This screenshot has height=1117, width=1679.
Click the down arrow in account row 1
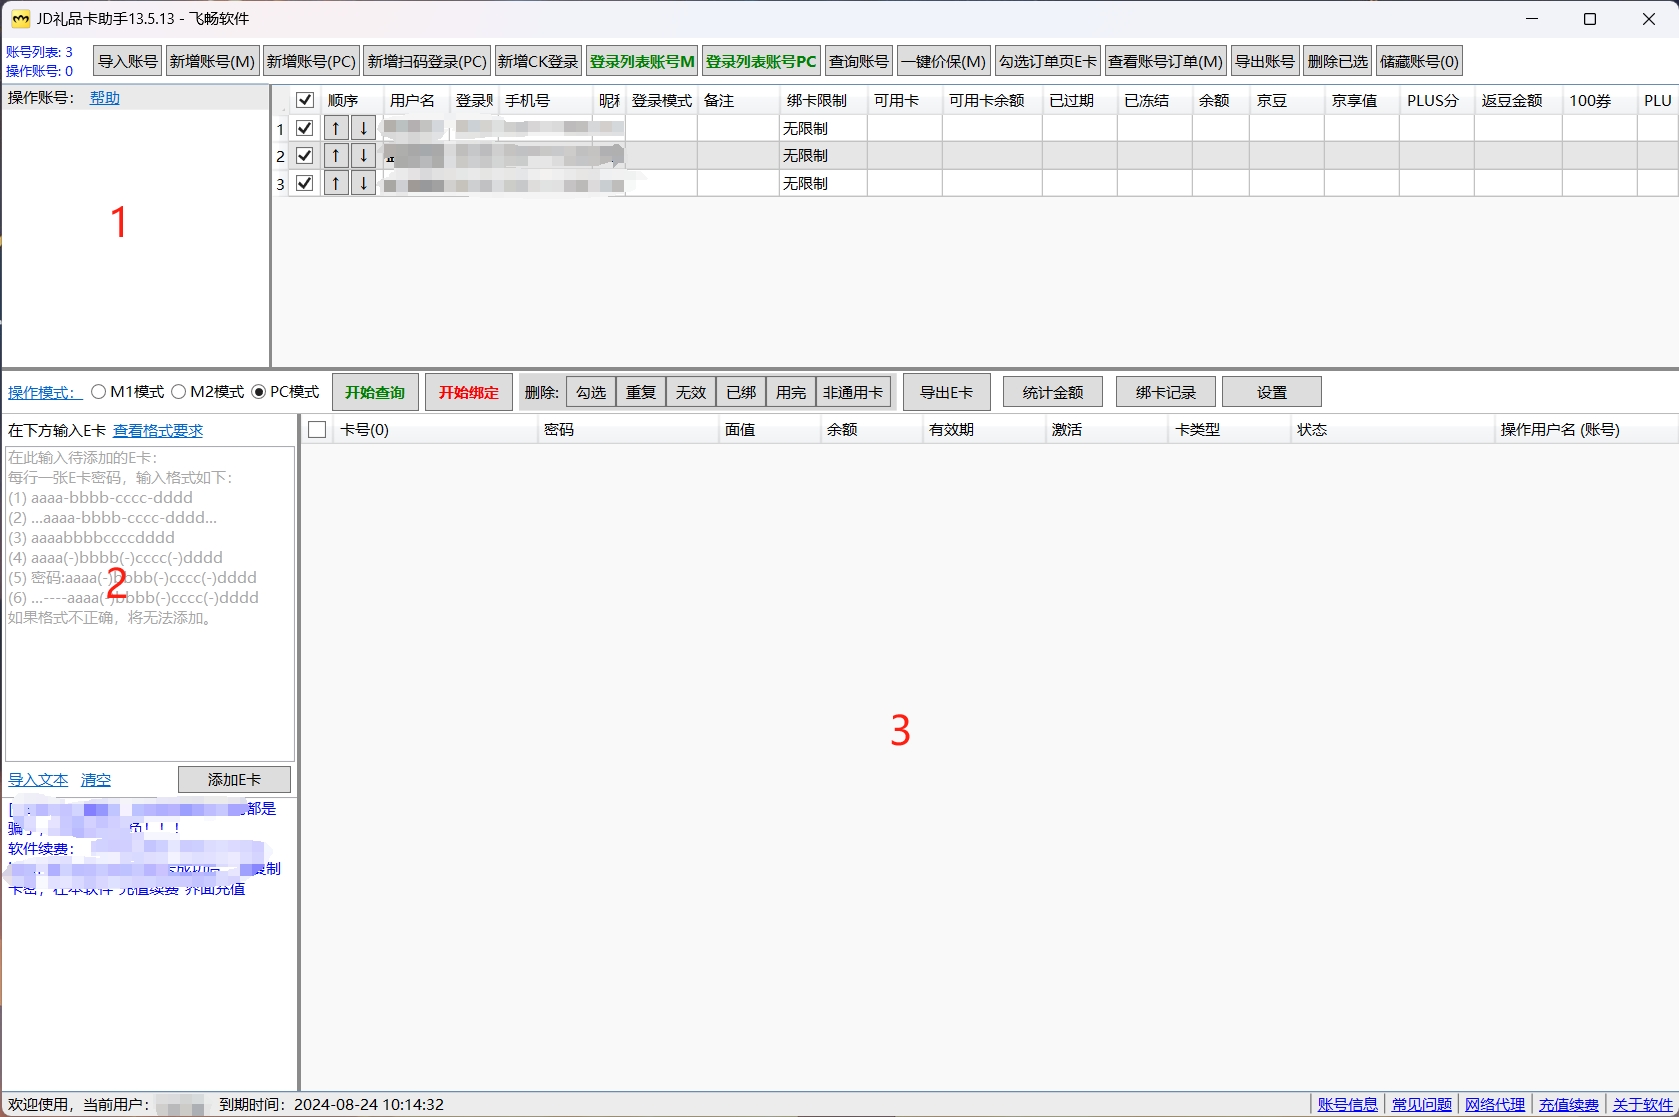[364, 128]
